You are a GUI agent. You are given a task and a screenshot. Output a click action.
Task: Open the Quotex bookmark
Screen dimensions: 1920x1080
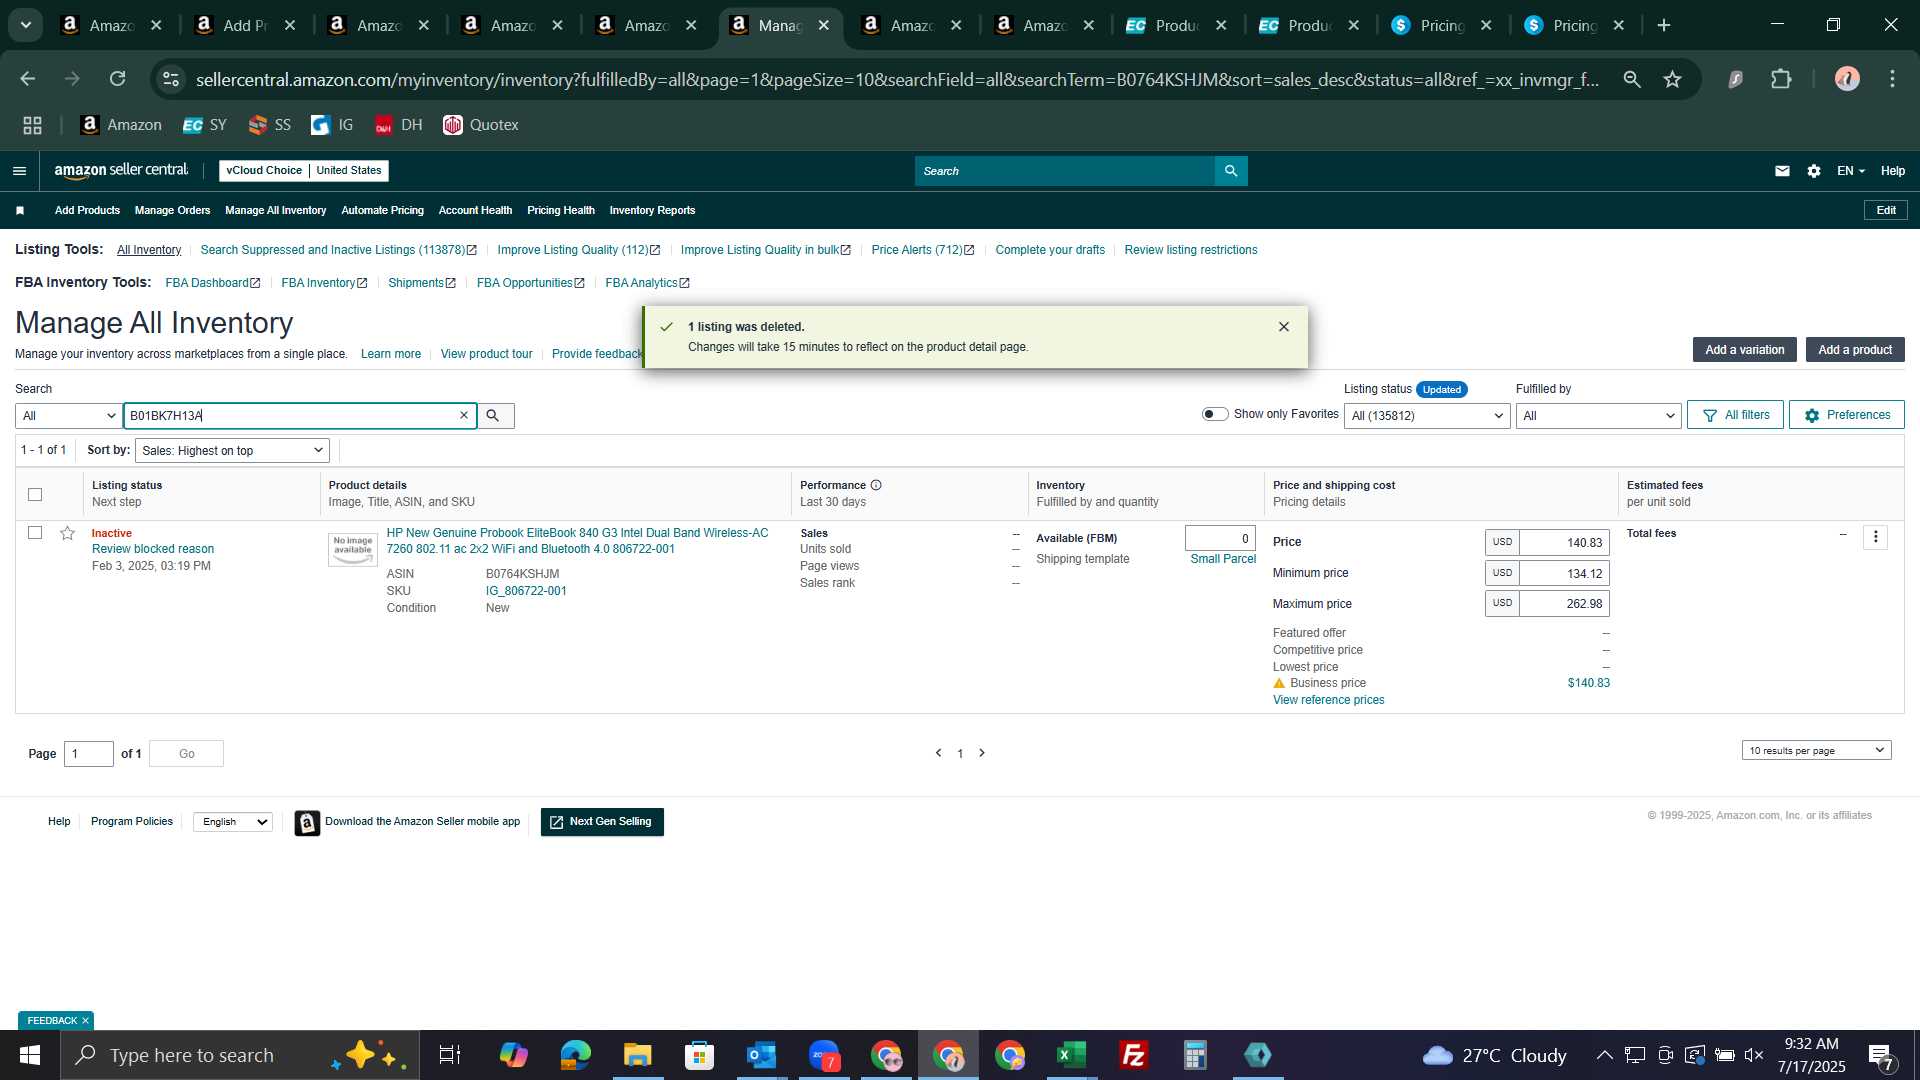[x=481, y=125]
